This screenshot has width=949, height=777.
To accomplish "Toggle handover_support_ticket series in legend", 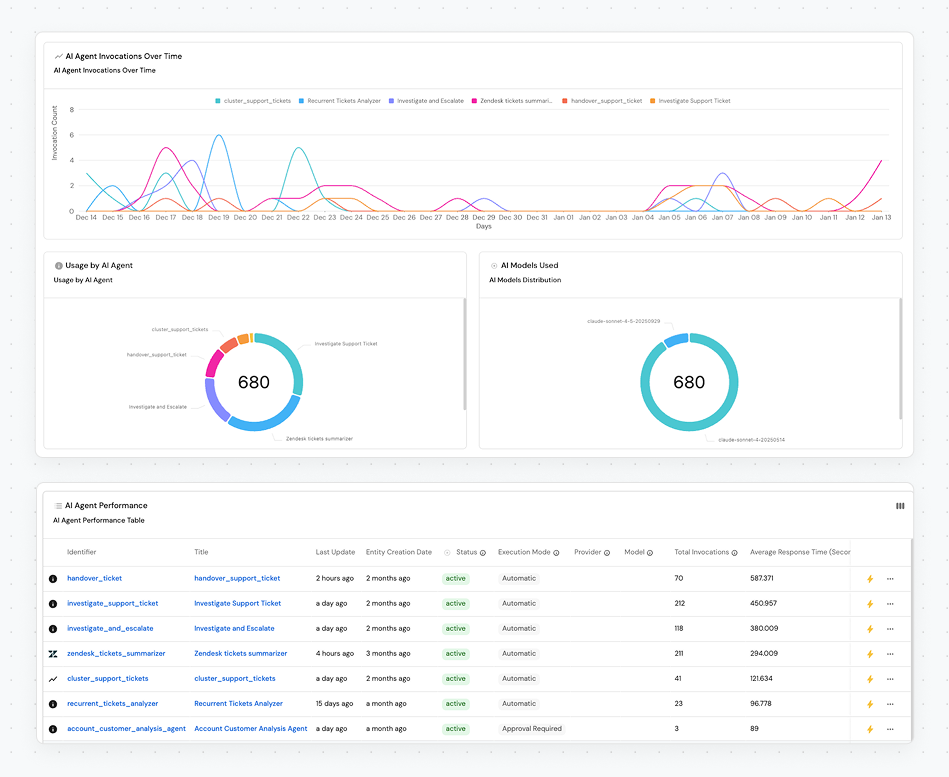I will click(602, 101).
